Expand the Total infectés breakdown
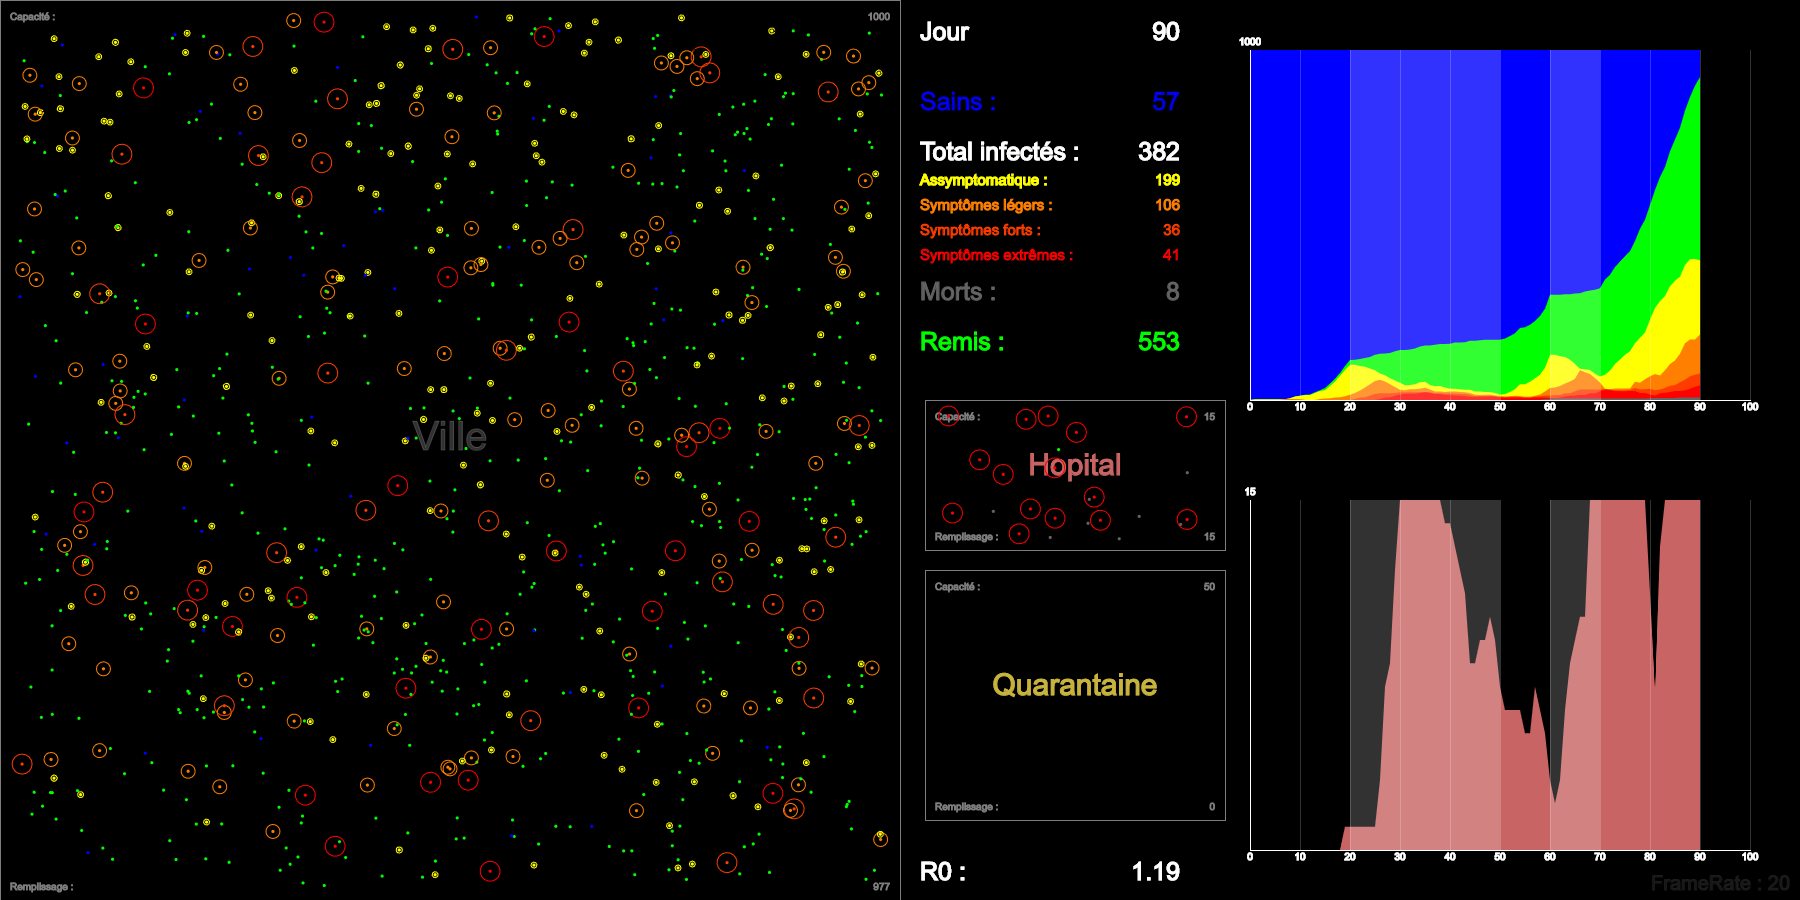Viewport: 1800px width, 900px height. (x=999, y=151)
